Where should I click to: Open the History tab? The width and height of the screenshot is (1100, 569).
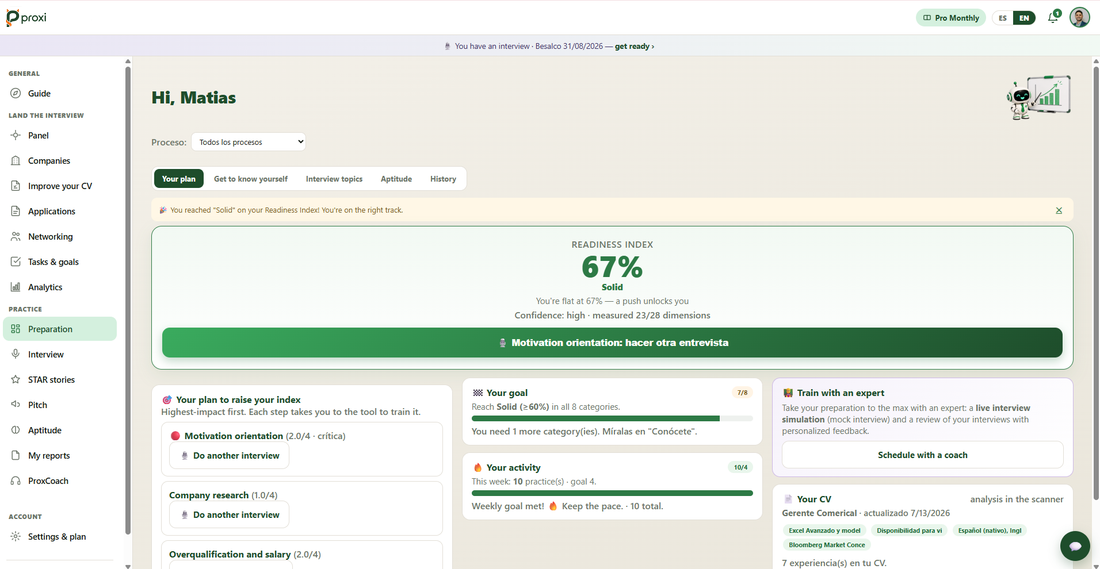tap(443, 179)
